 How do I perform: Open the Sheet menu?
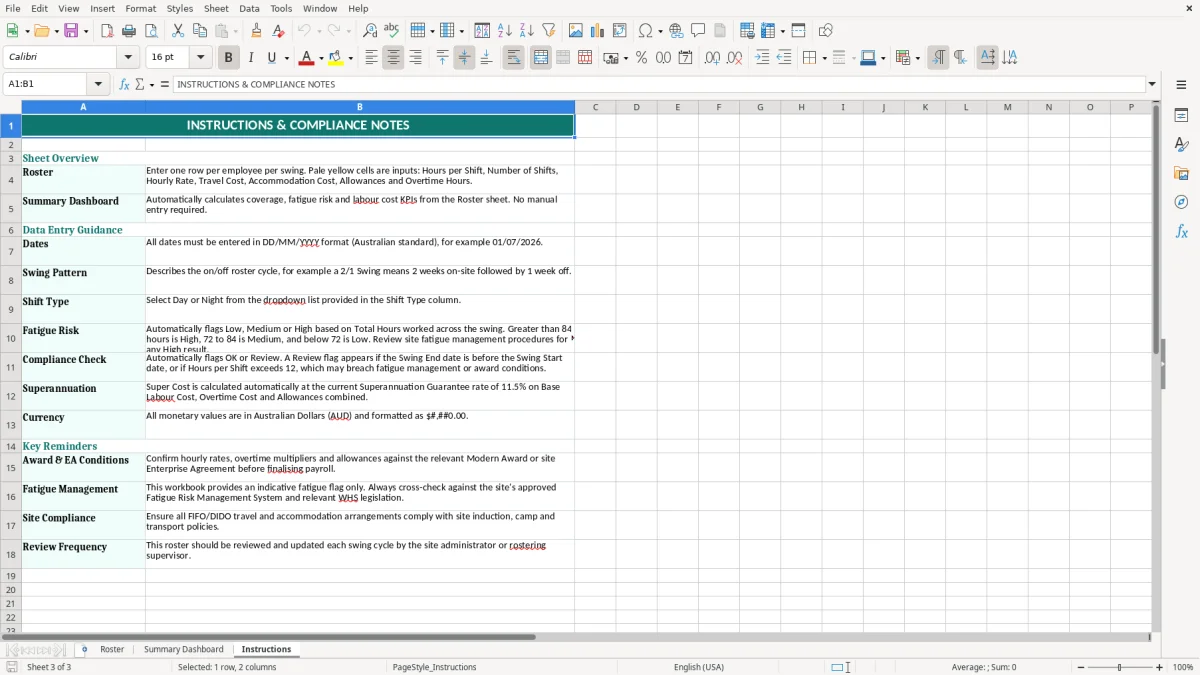click(216, 8)
